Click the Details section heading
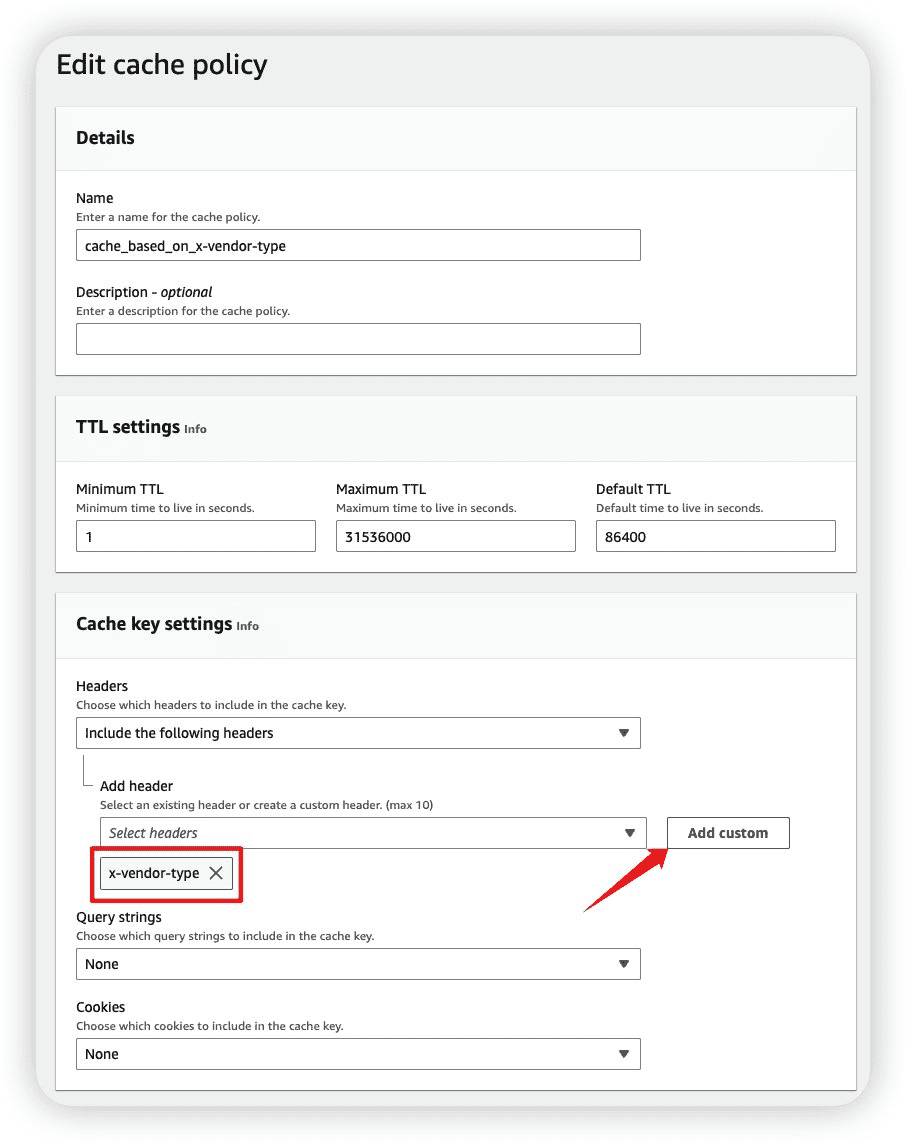Image resolution: width=906 pixels, height=1142 pixels. (x=106, y=138)
